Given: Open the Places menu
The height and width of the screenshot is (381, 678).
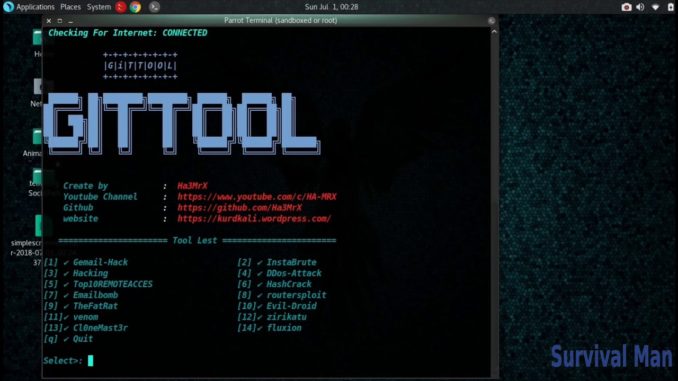Looking at the screenshot, I should coord(70,7).
